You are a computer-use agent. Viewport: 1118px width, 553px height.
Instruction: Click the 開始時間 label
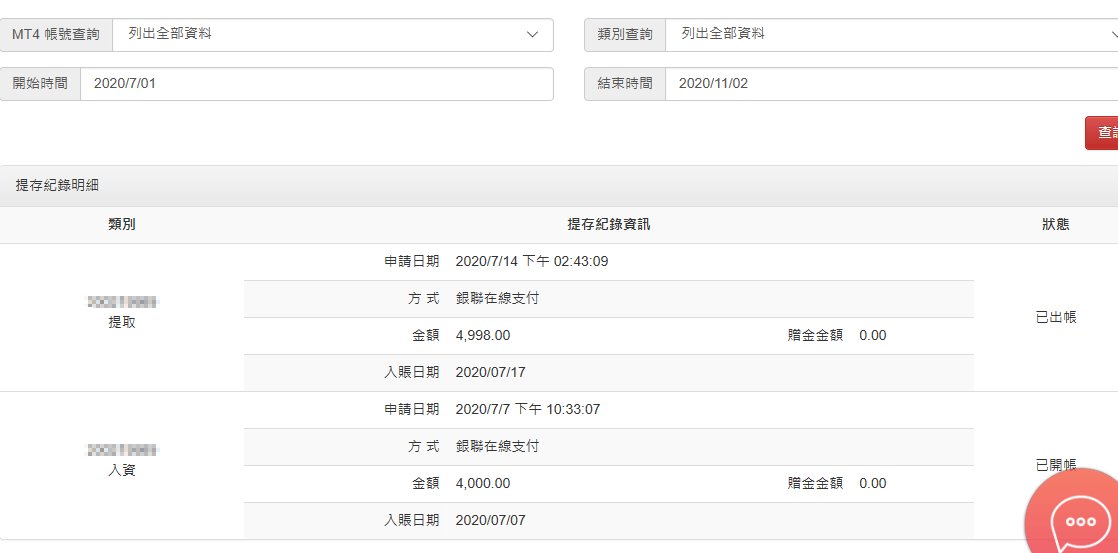[40, 84]
